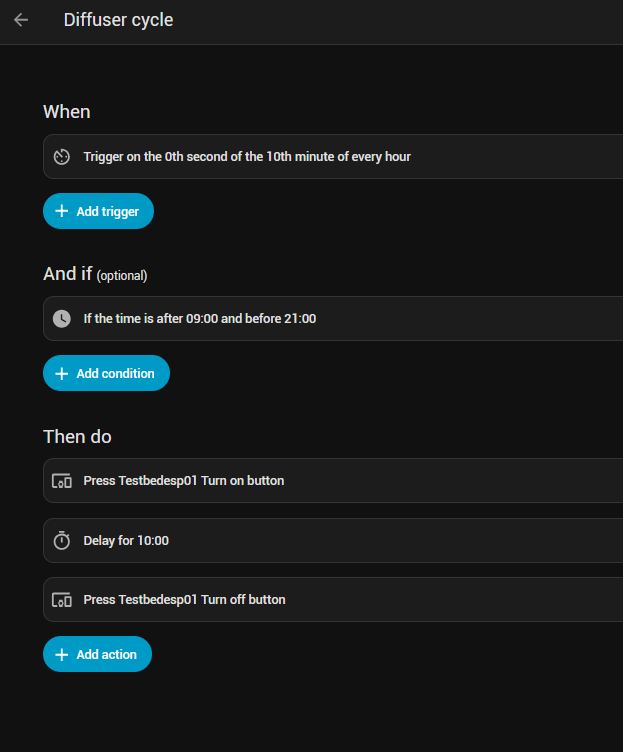The height and width of the screenshot is (752, 623).
Task: Click the plus icon in Add trigger
Action: [x=62, y=212]
